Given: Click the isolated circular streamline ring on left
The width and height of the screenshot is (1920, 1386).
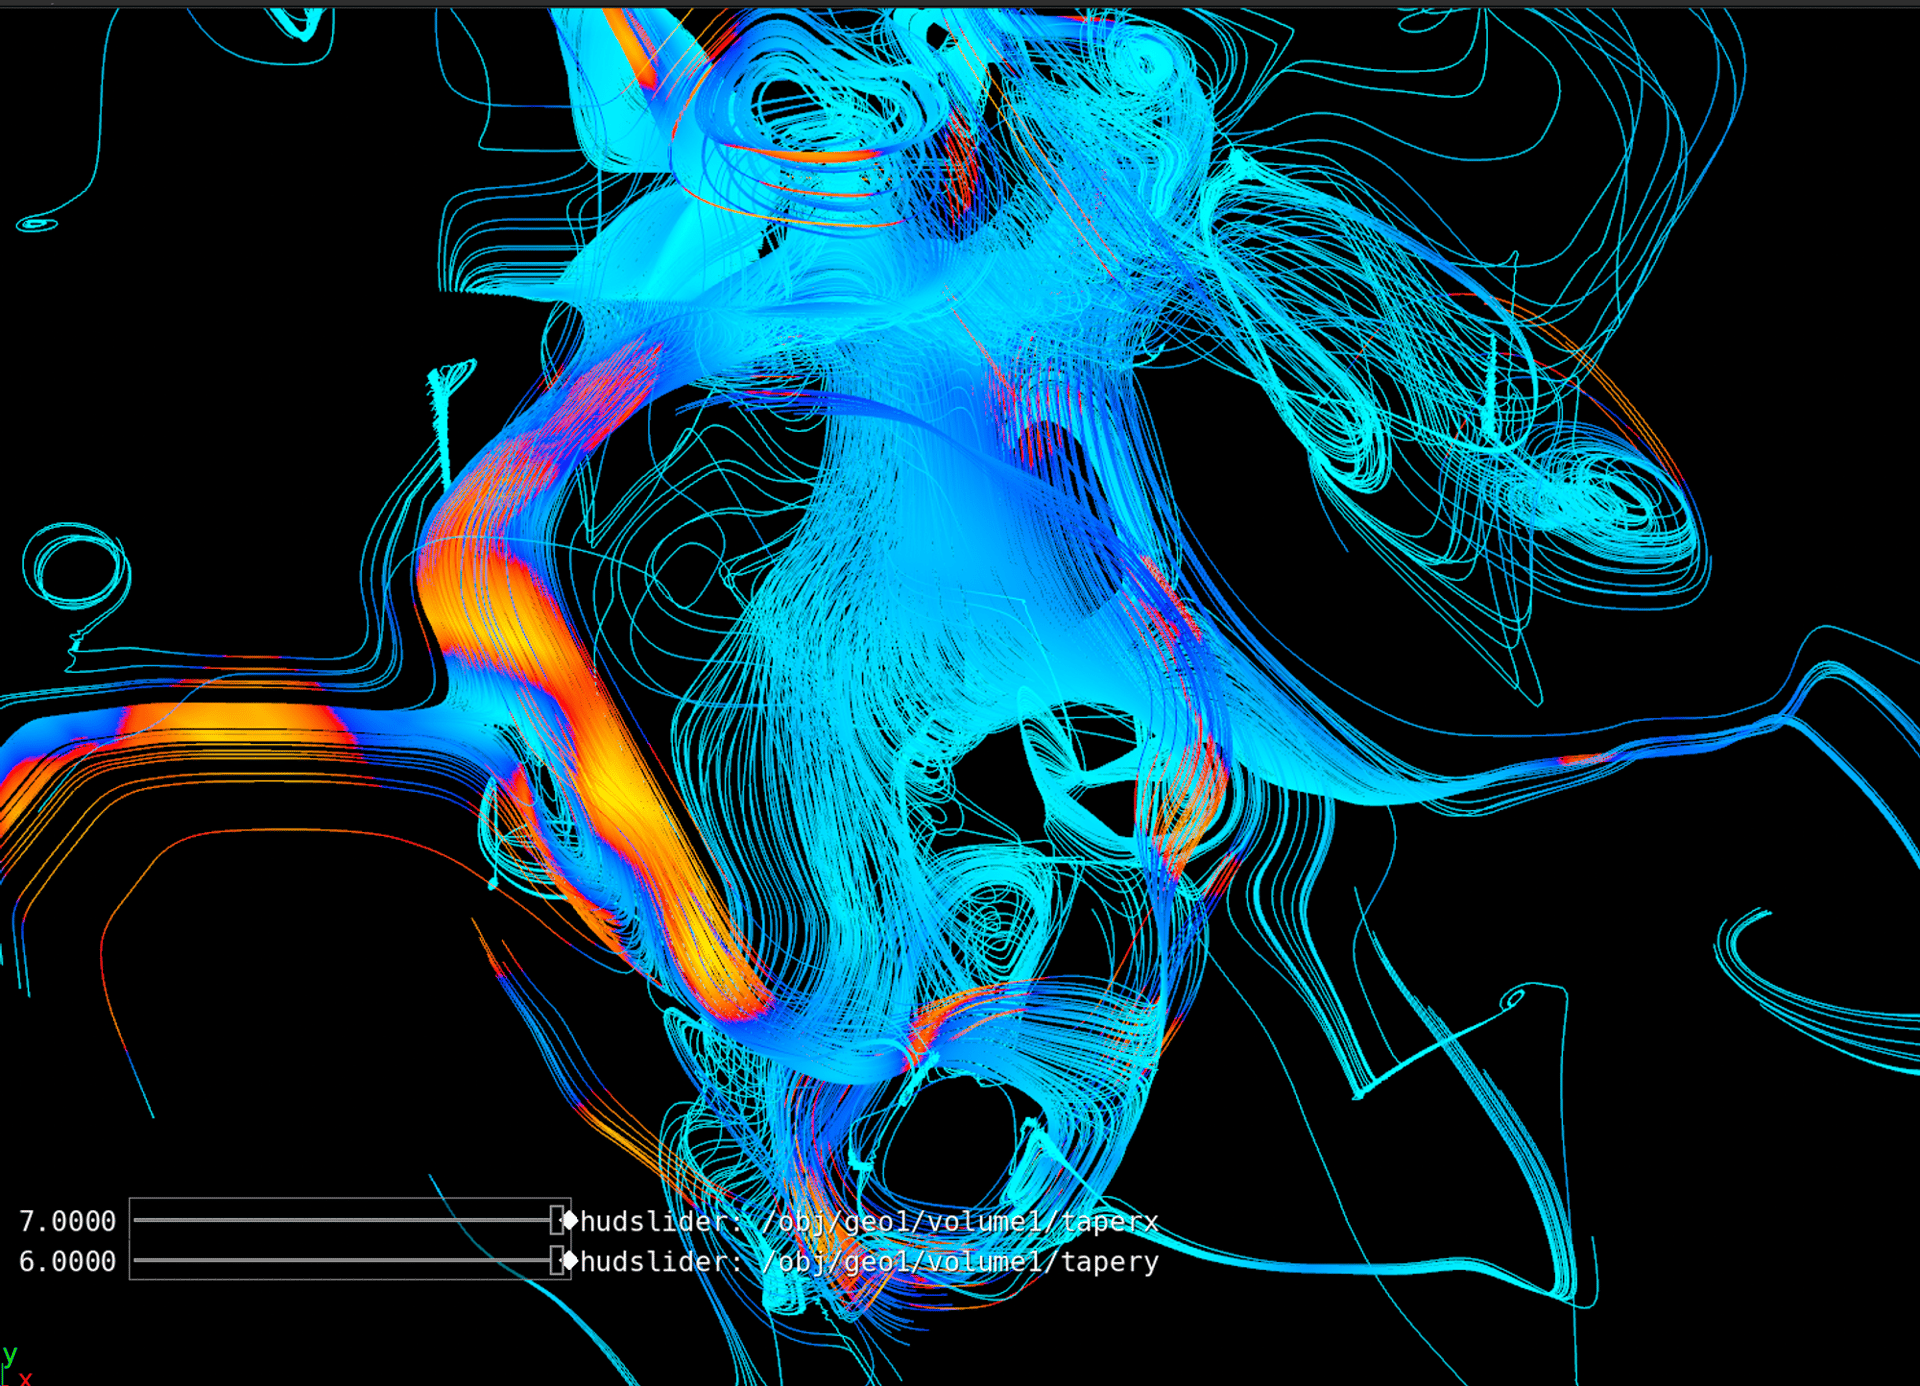Looking at the screenshot, I should tap(76, 569).
